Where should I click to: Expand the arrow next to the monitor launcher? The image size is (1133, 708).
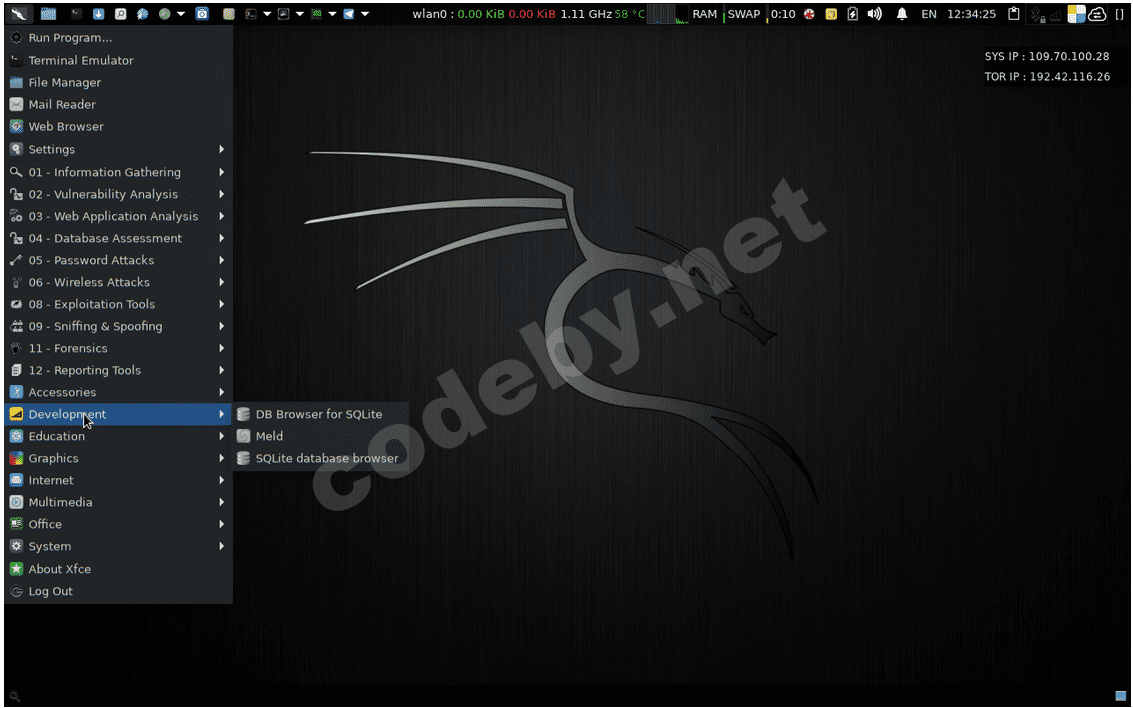[x=300, y=14]
